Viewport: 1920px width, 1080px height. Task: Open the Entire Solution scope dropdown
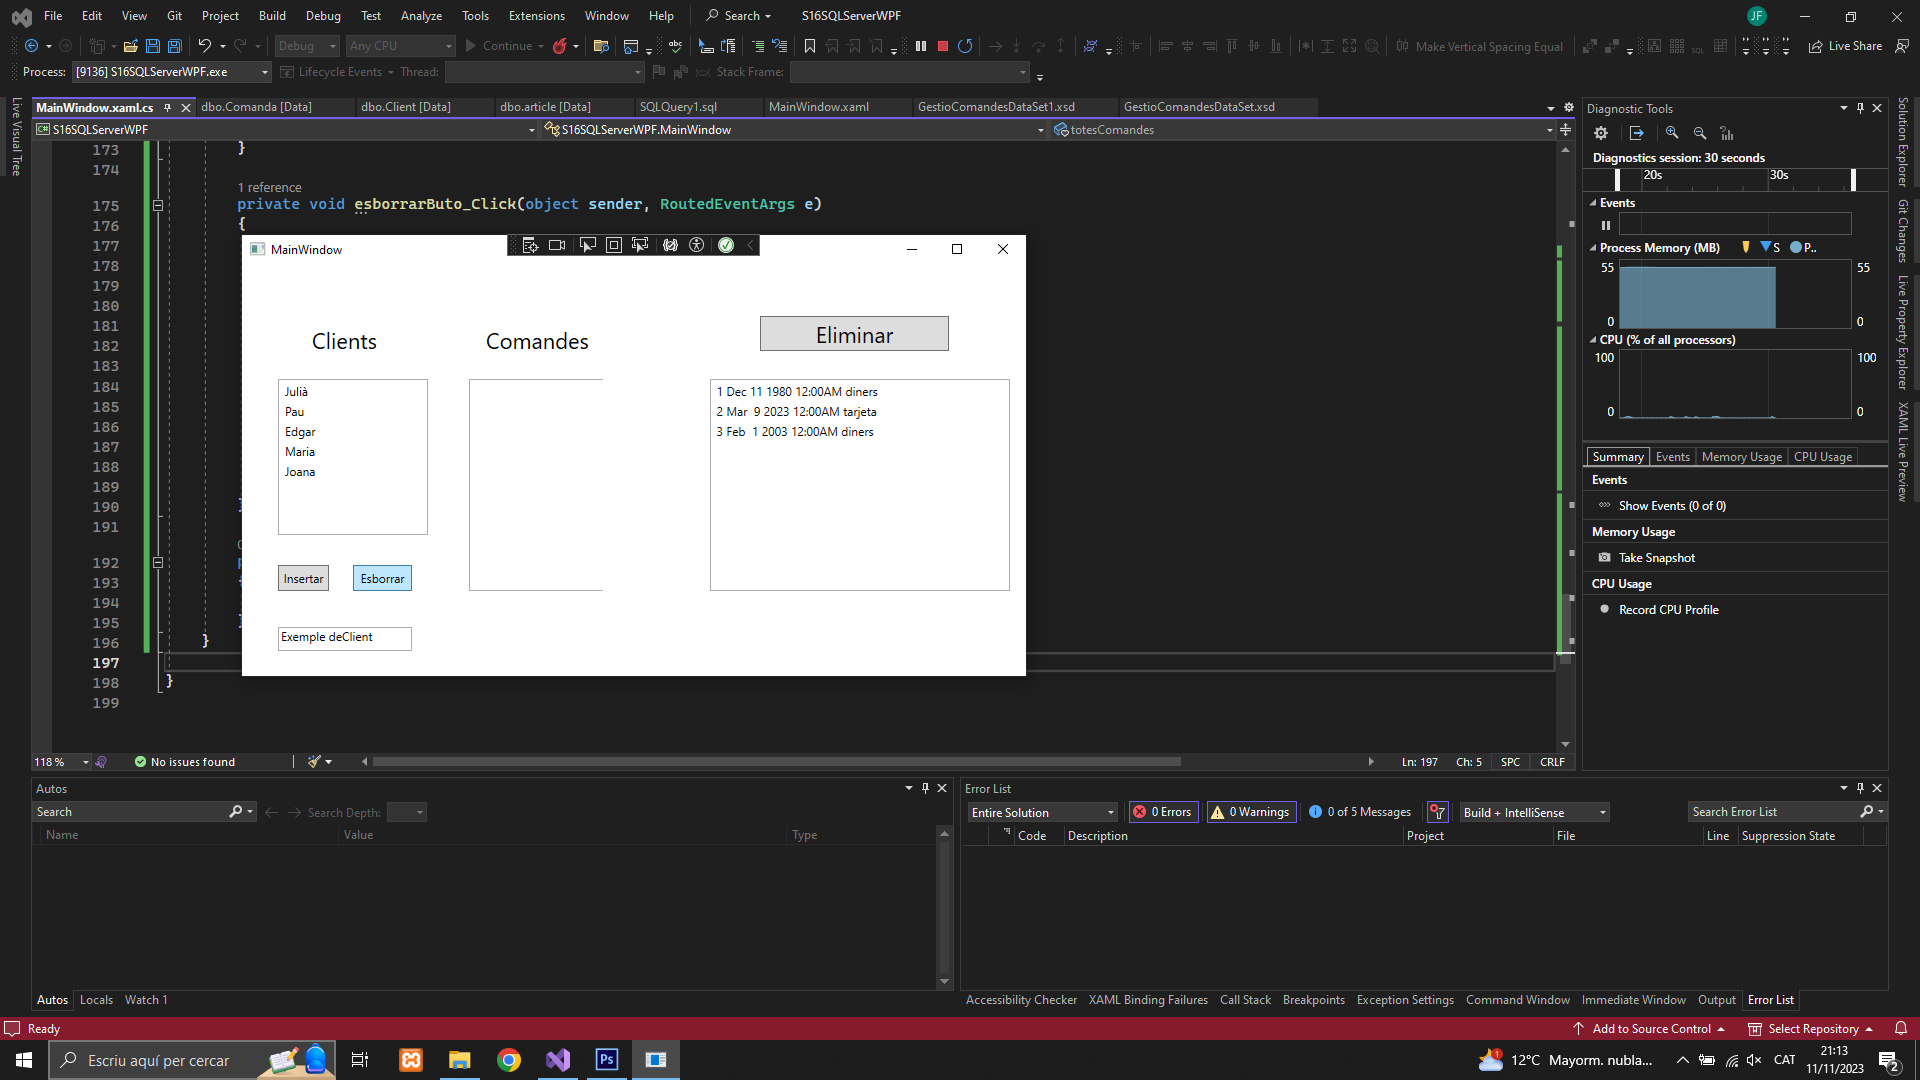(1042, 812)
